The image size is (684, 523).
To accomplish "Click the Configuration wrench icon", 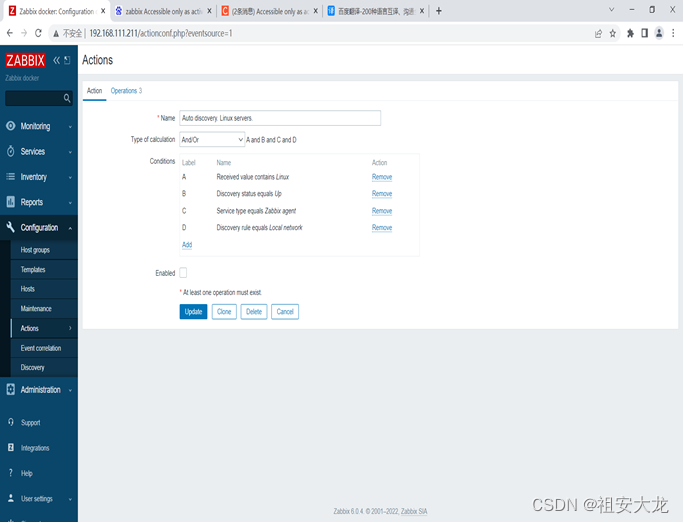I will [11, 227].
